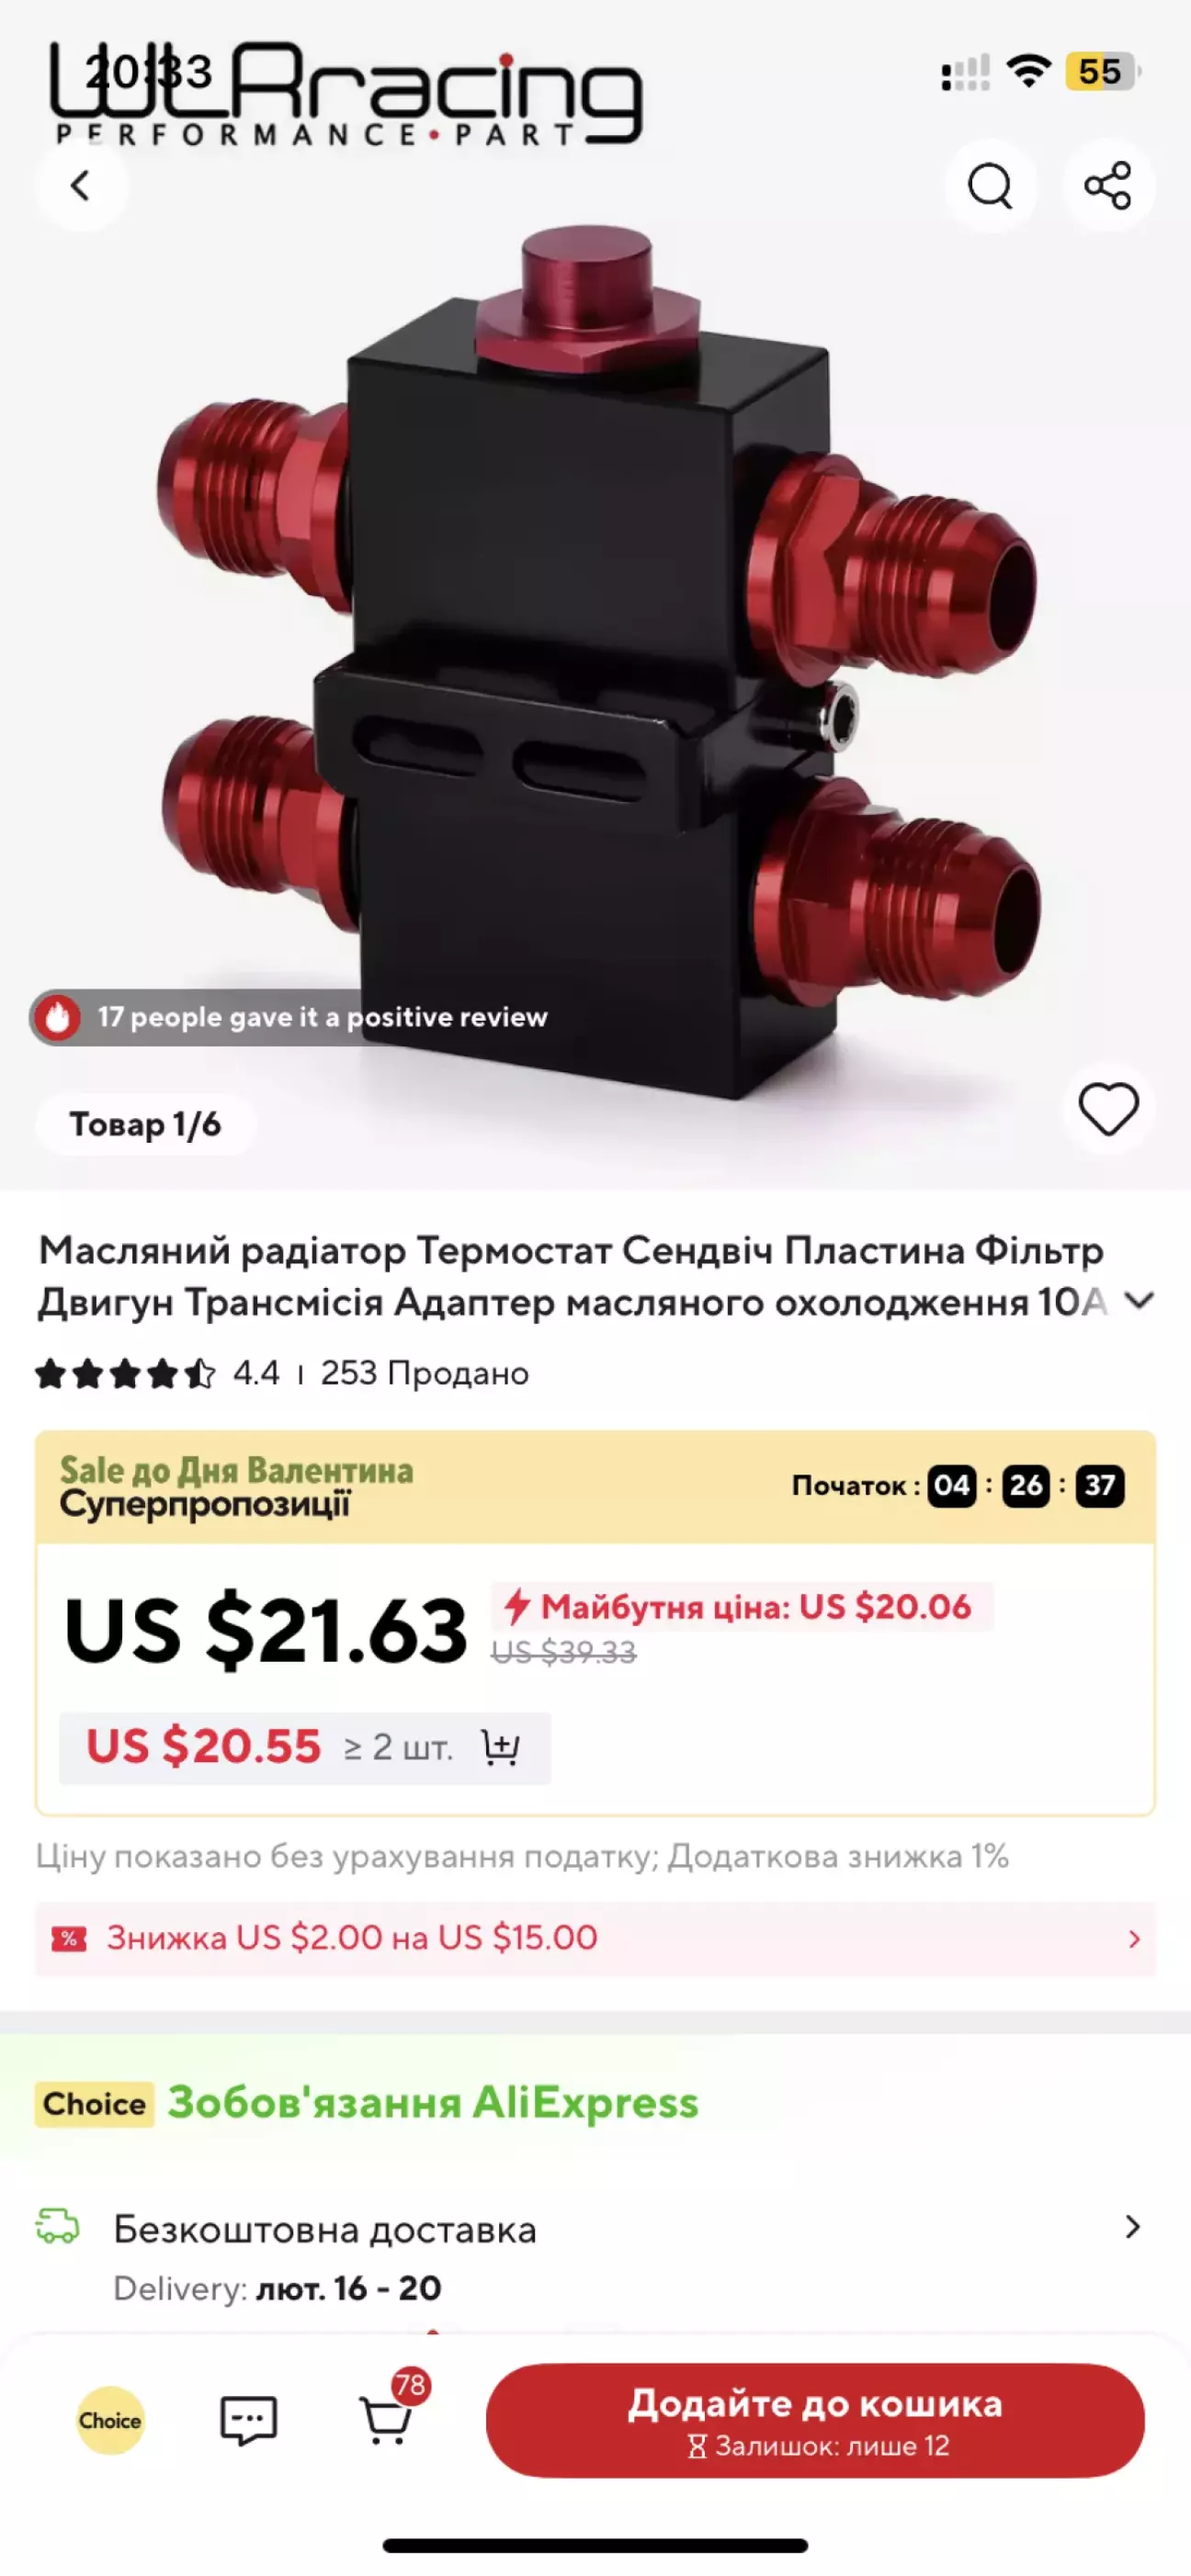
Task: Tap the Товар 1/6 image counter
Action: pos(145,1124)
